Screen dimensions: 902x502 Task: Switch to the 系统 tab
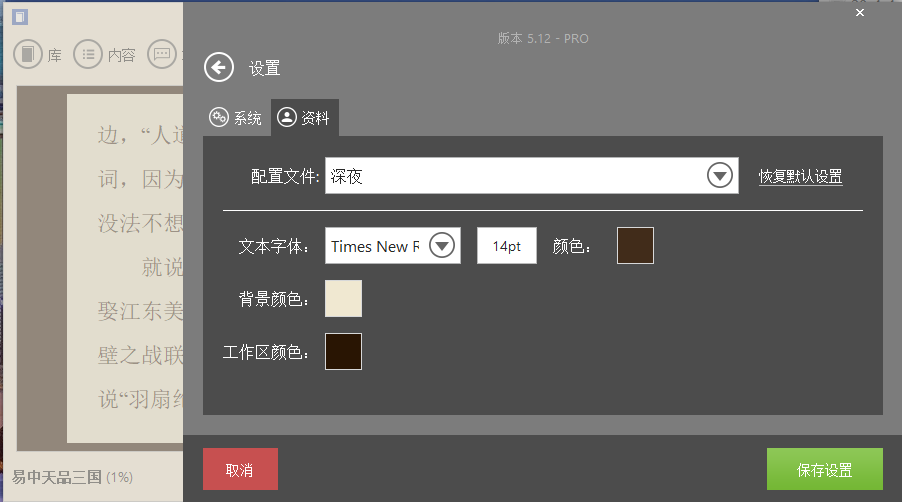click(235, 118)
